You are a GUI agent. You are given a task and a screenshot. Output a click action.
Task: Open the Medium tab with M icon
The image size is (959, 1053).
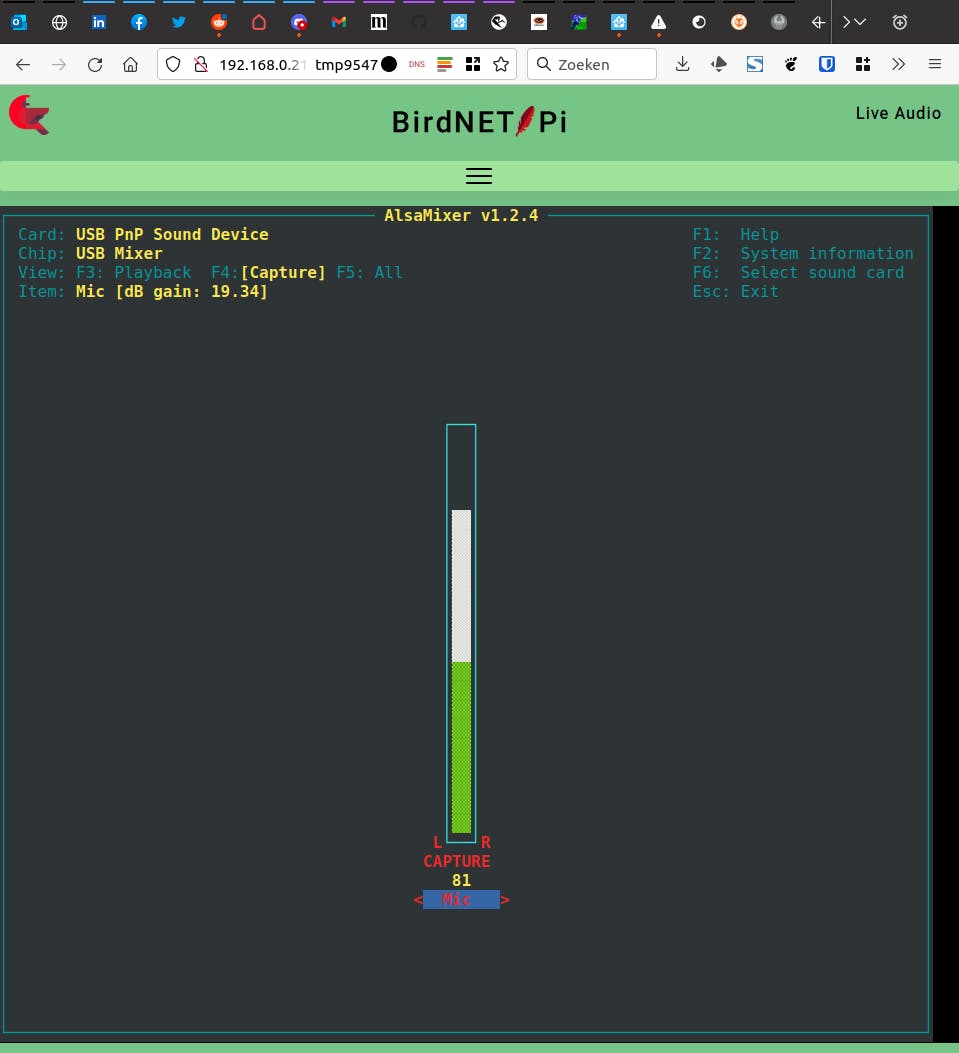point(379,22)
